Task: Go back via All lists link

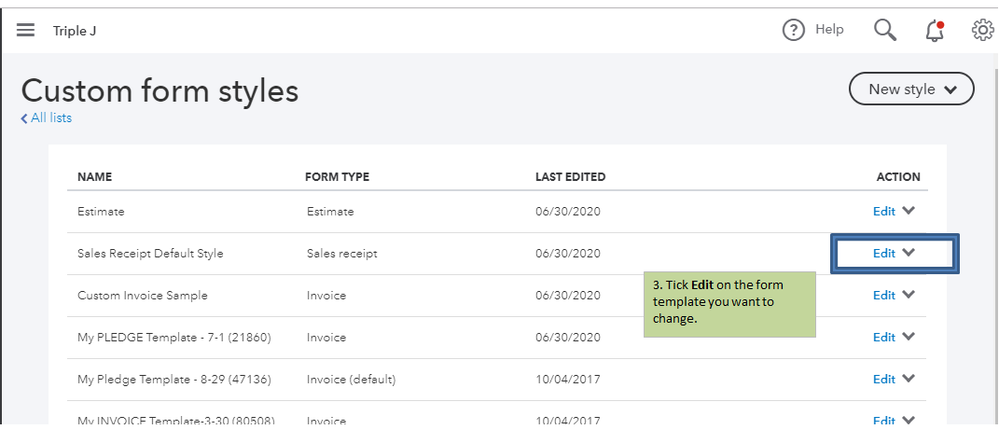Action: pyautogui.click(x=46, y=118)
